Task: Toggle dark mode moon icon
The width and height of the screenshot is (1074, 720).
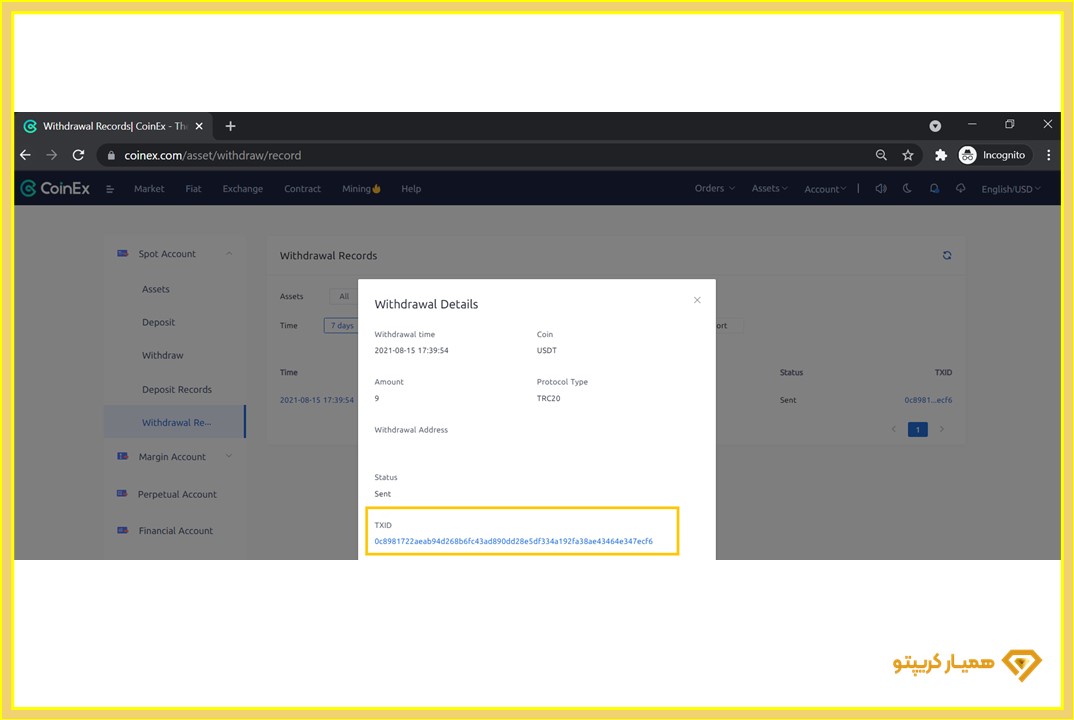Action: [x=907, y=188]
